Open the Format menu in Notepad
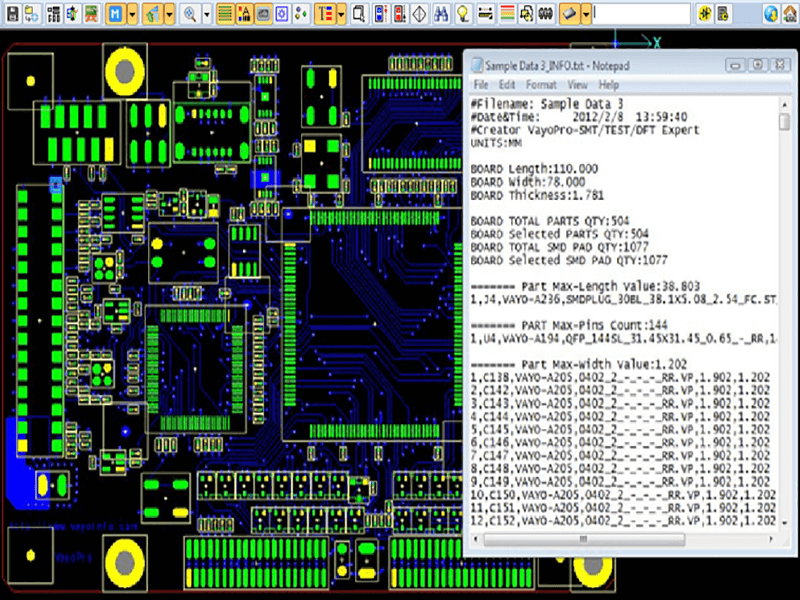 541,85
